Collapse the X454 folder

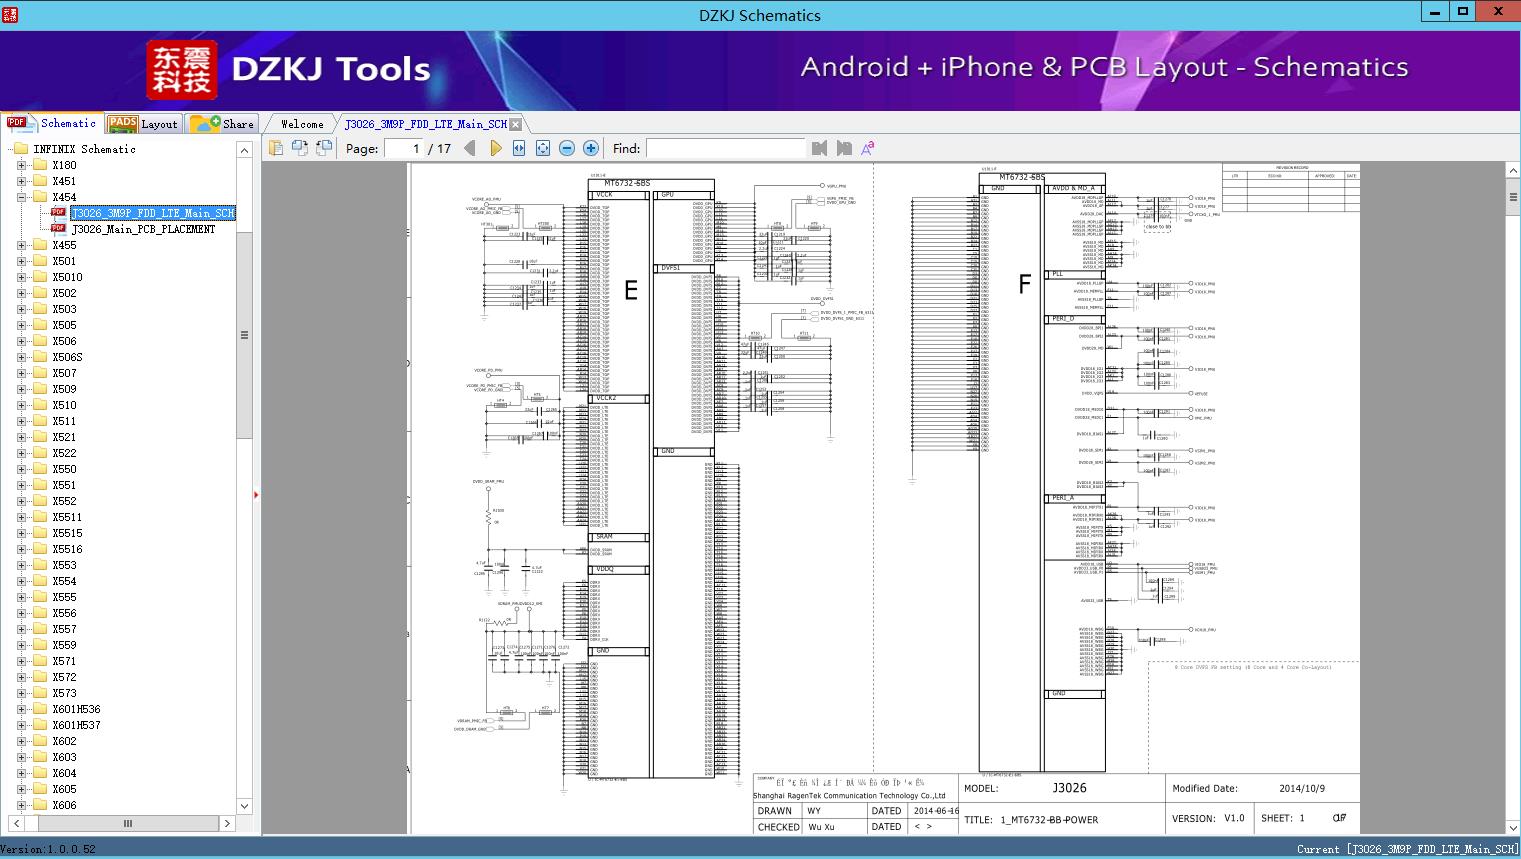[x=22, y=197]
